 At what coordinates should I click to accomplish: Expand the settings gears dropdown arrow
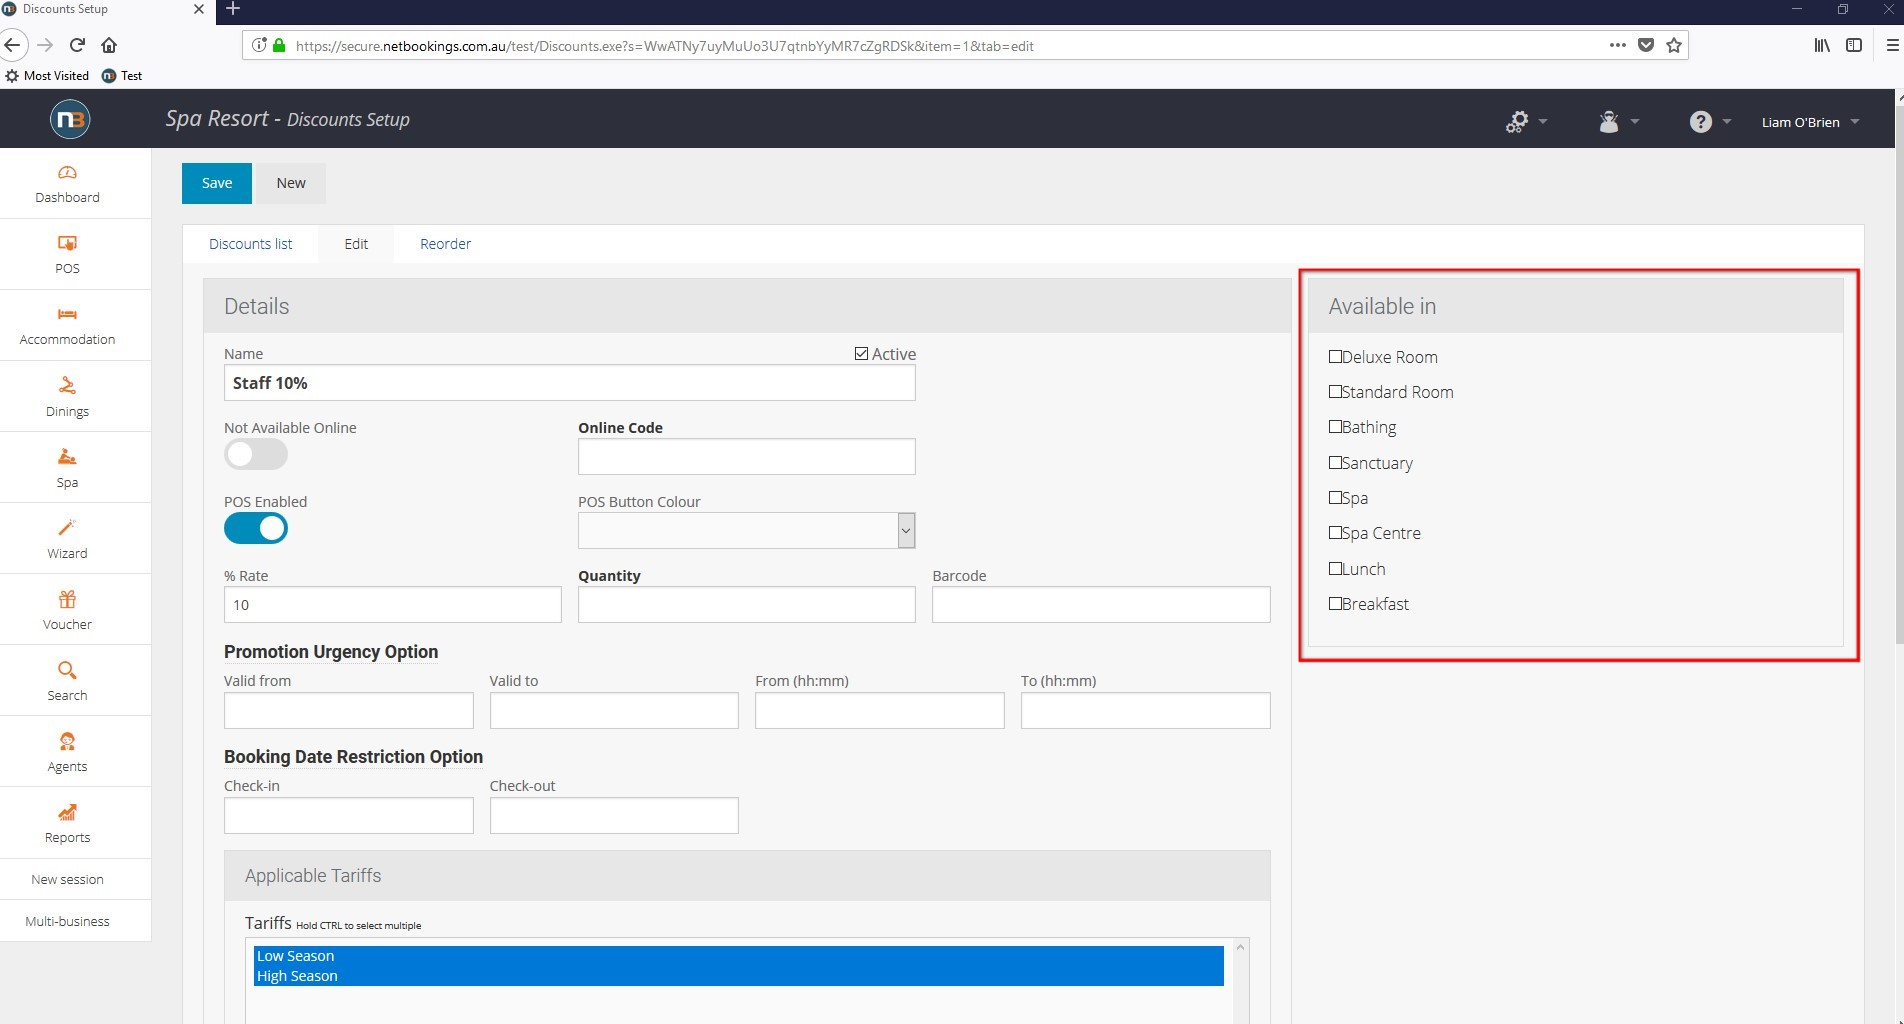coord(1543,122)
